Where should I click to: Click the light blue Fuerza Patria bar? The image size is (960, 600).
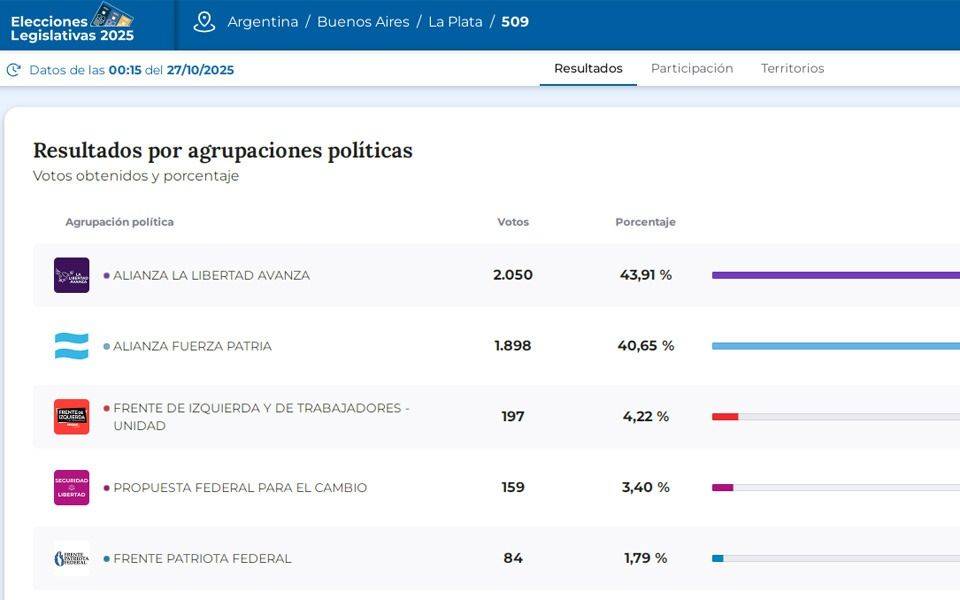tap(835, 346)
